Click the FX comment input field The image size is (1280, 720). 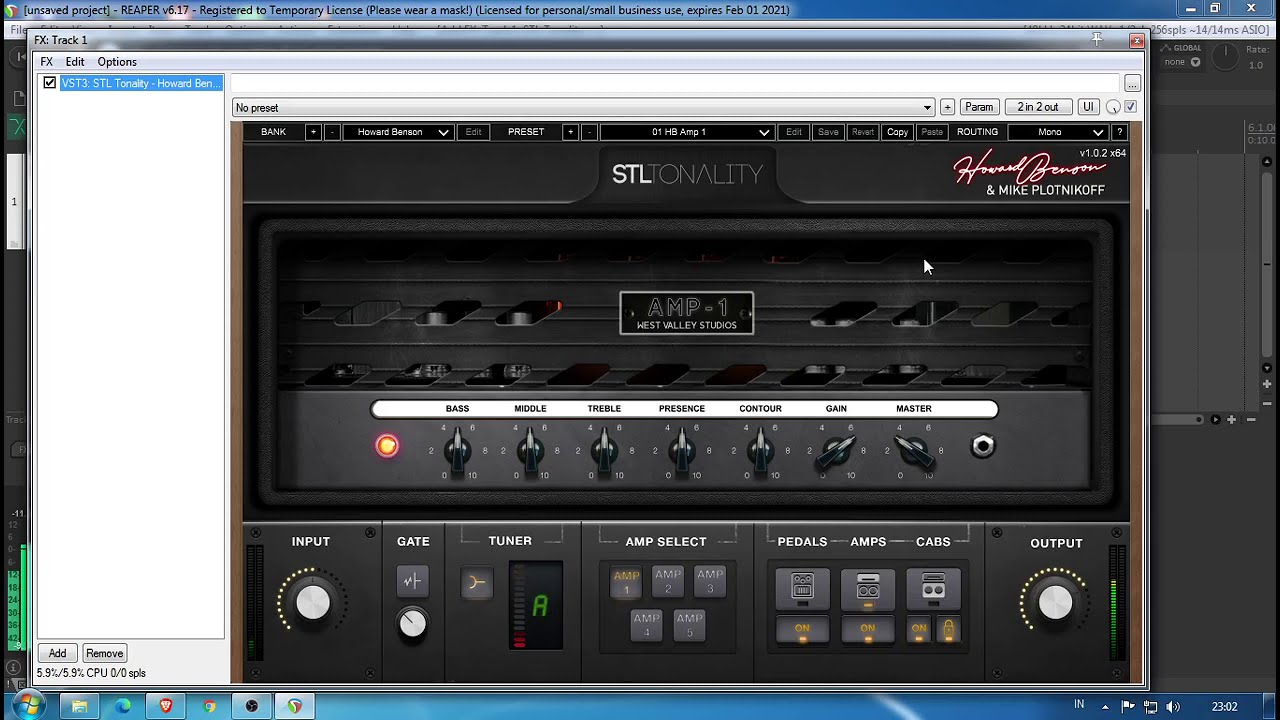click(x=675, y=84)
